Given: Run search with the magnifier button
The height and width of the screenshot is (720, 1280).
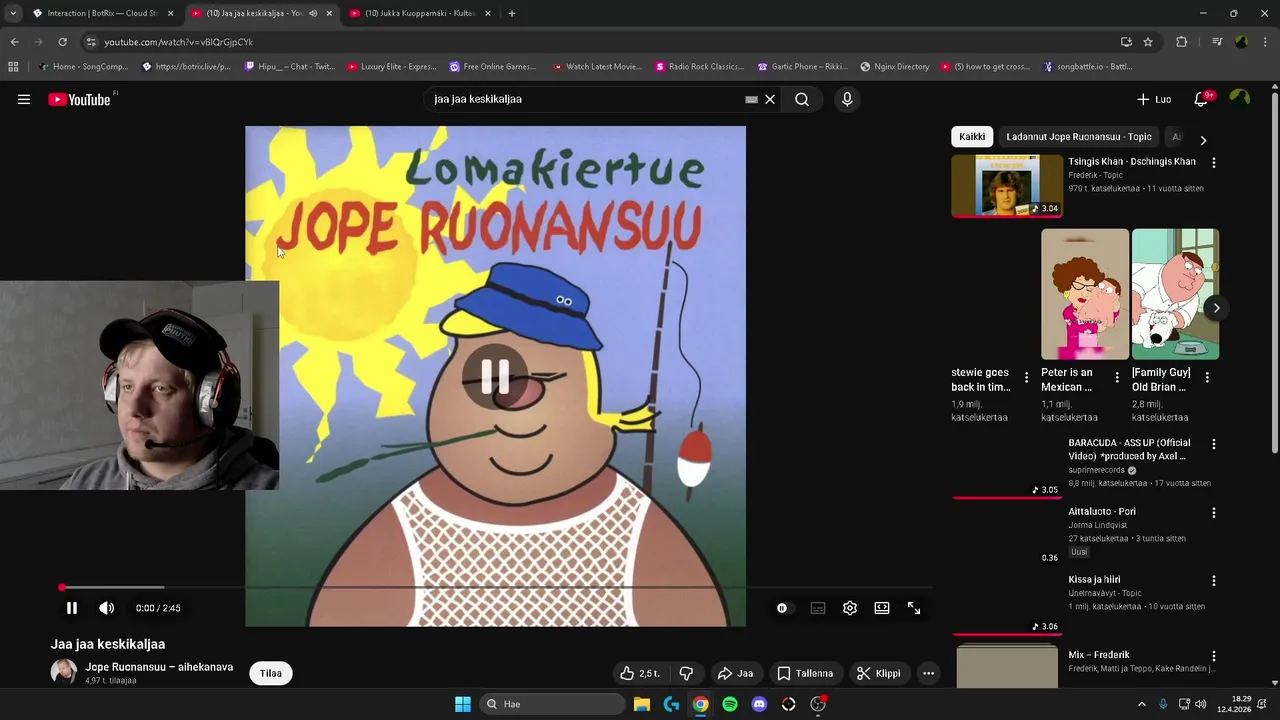Looking at the screenshot, I should 802,99.
